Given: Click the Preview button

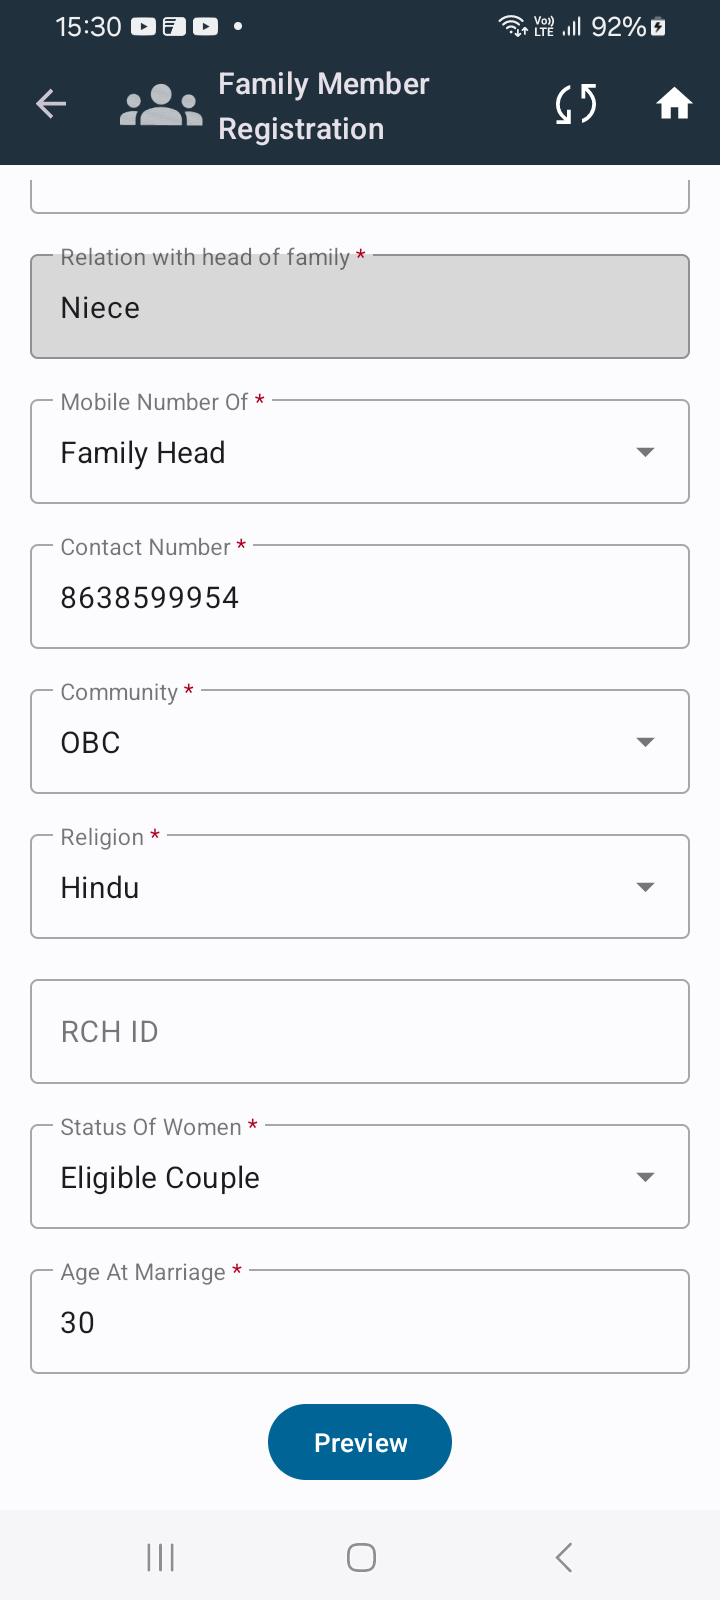Looking at the screenshot, I should [360, 1442].
